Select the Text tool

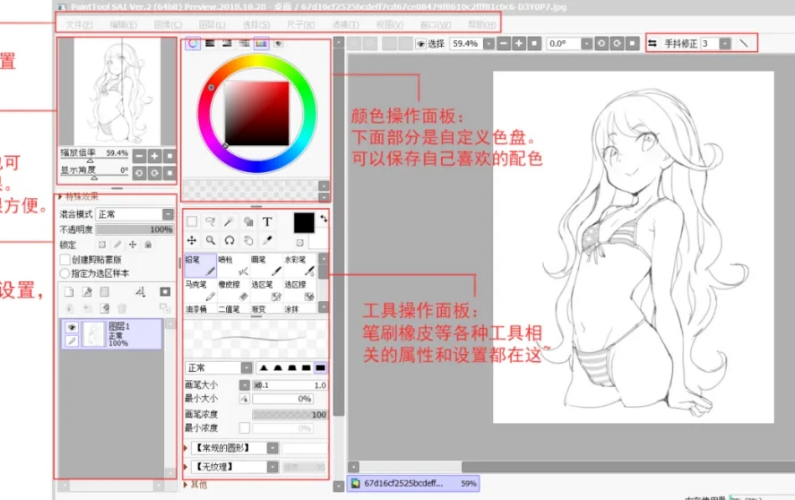267,222
